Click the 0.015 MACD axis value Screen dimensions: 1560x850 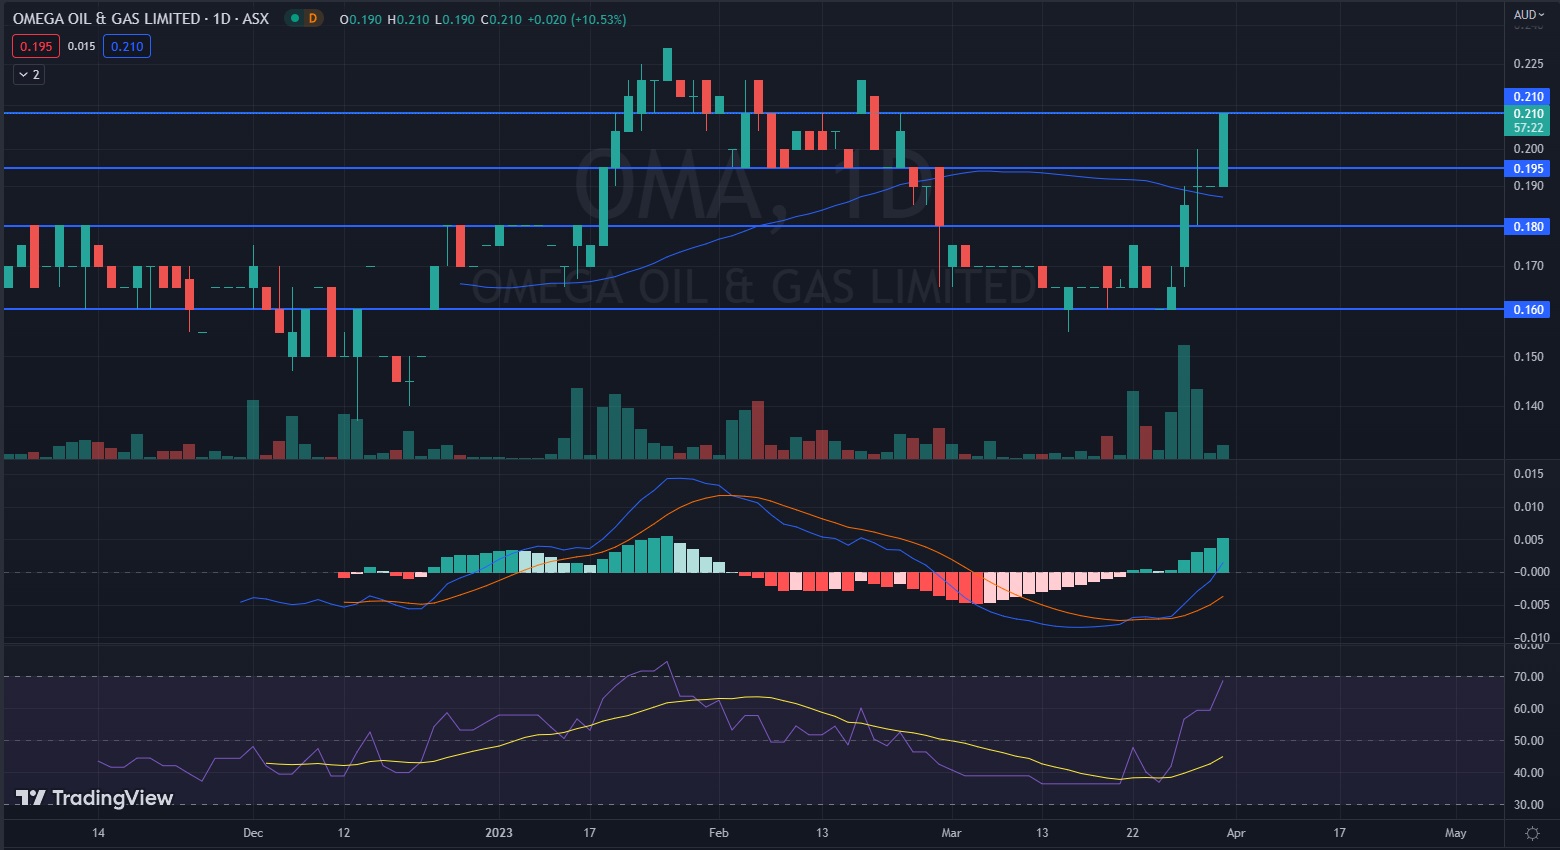click(1528, 474)
